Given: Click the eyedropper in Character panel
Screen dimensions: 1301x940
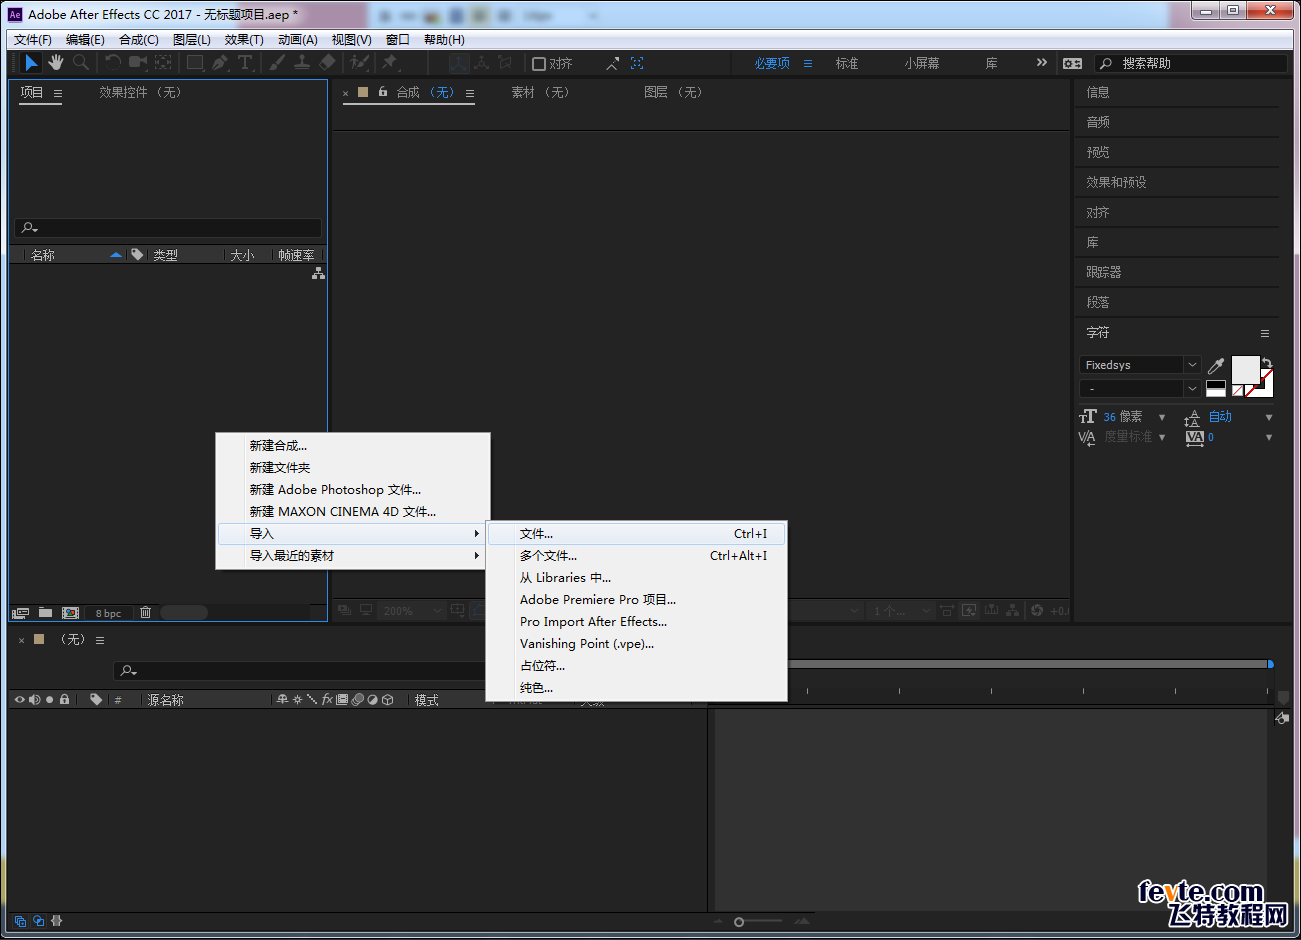Looking at the screenshot, I should tap(1216, 366).
